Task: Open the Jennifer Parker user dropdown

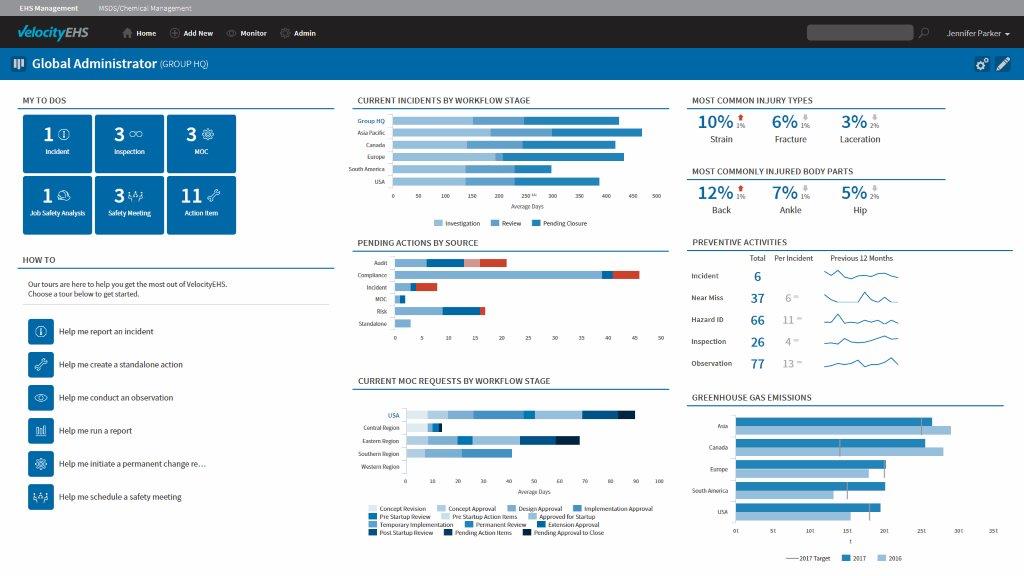Action: pyautogui.click(x=977, y=33)
